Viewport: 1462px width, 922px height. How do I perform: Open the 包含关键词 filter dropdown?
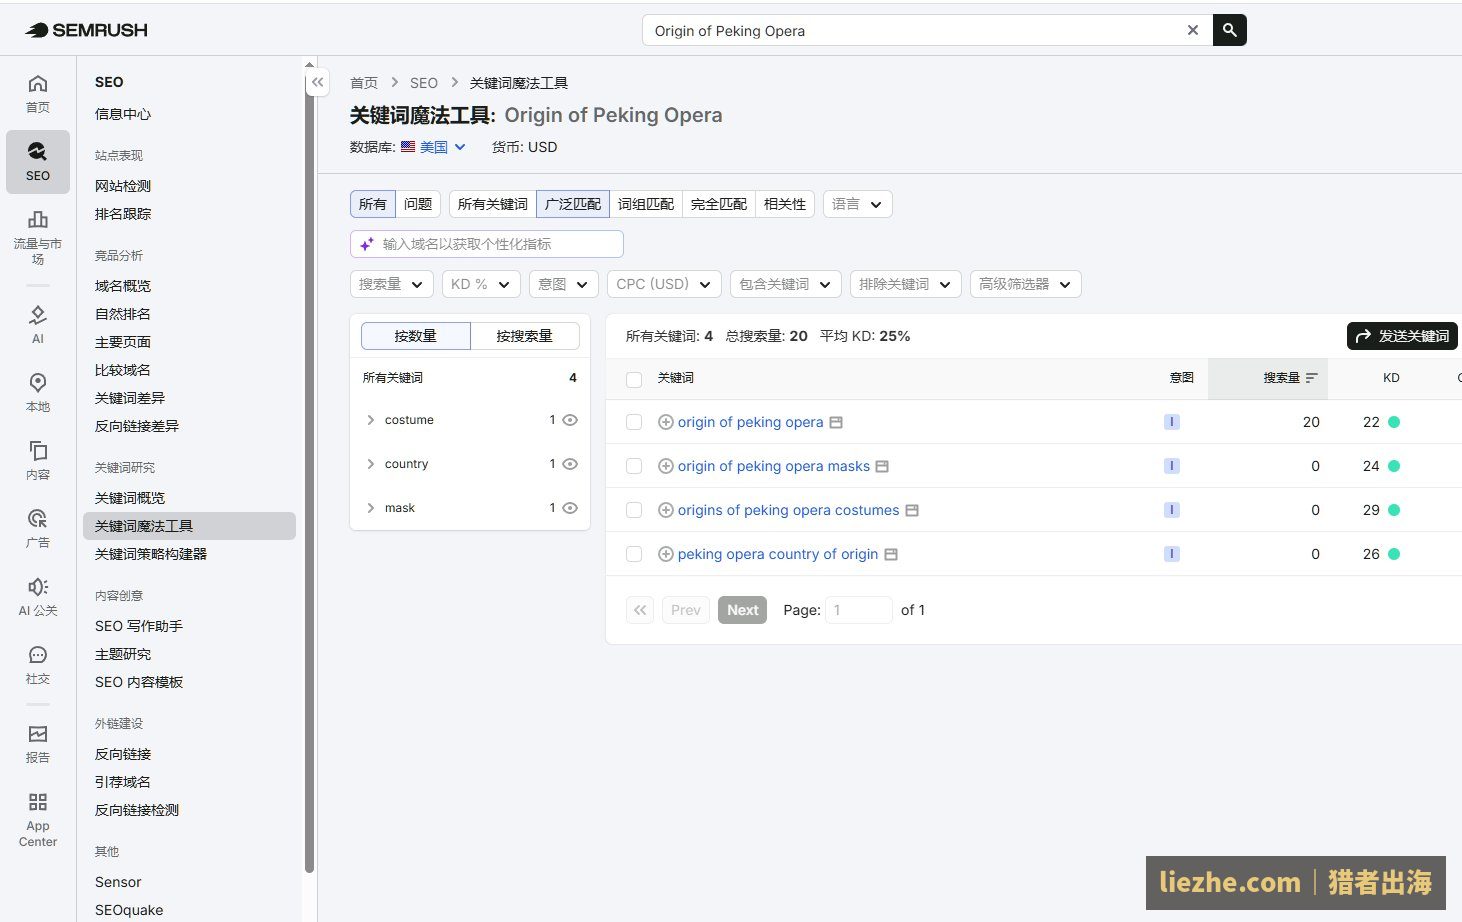point(786,284)
